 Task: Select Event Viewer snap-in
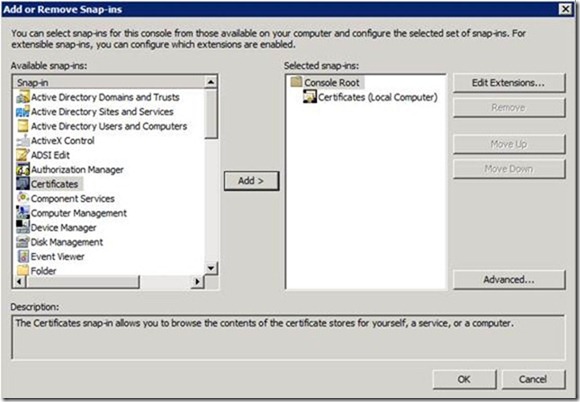[x=58, y=256]
